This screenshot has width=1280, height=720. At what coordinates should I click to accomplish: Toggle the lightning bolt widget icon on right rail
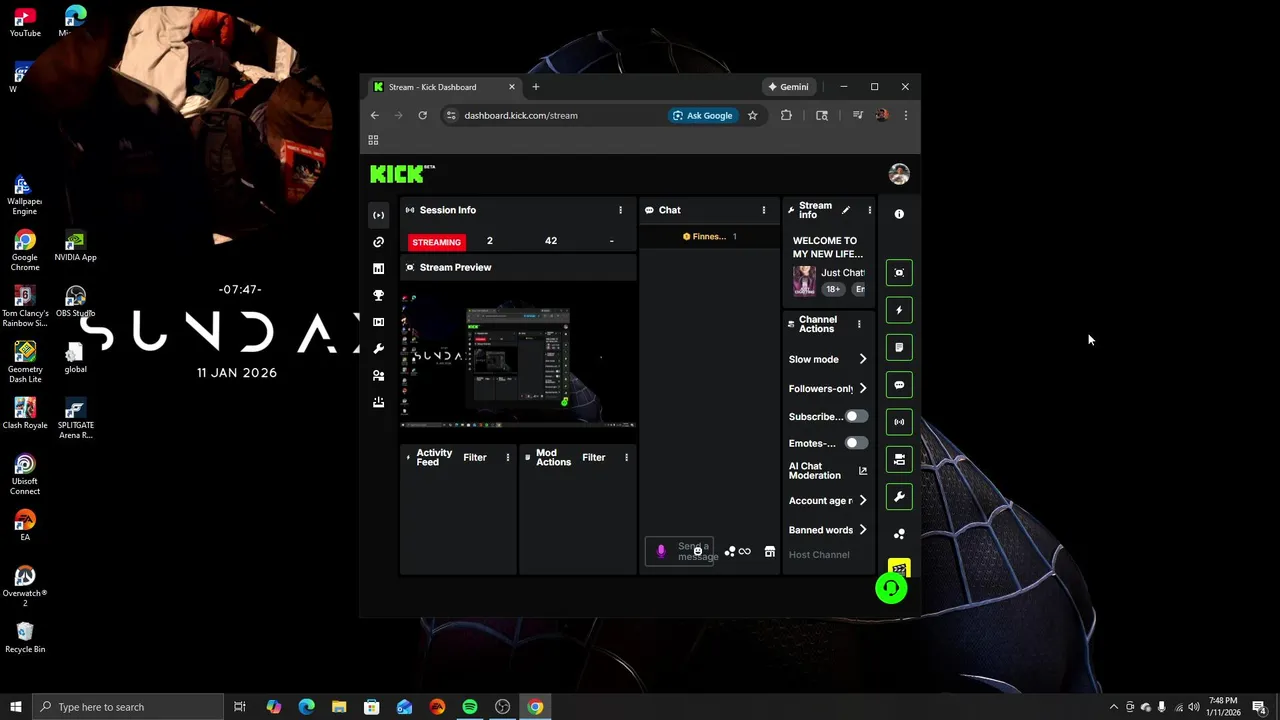pos(899,310)
